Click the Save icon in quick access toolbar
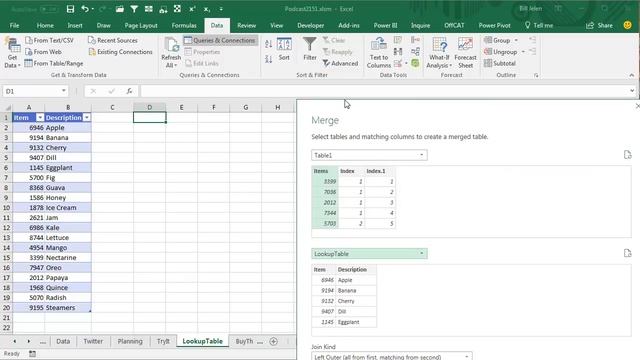Image resolution: width=640 pixels, height=360 pixels. point(70,9)
